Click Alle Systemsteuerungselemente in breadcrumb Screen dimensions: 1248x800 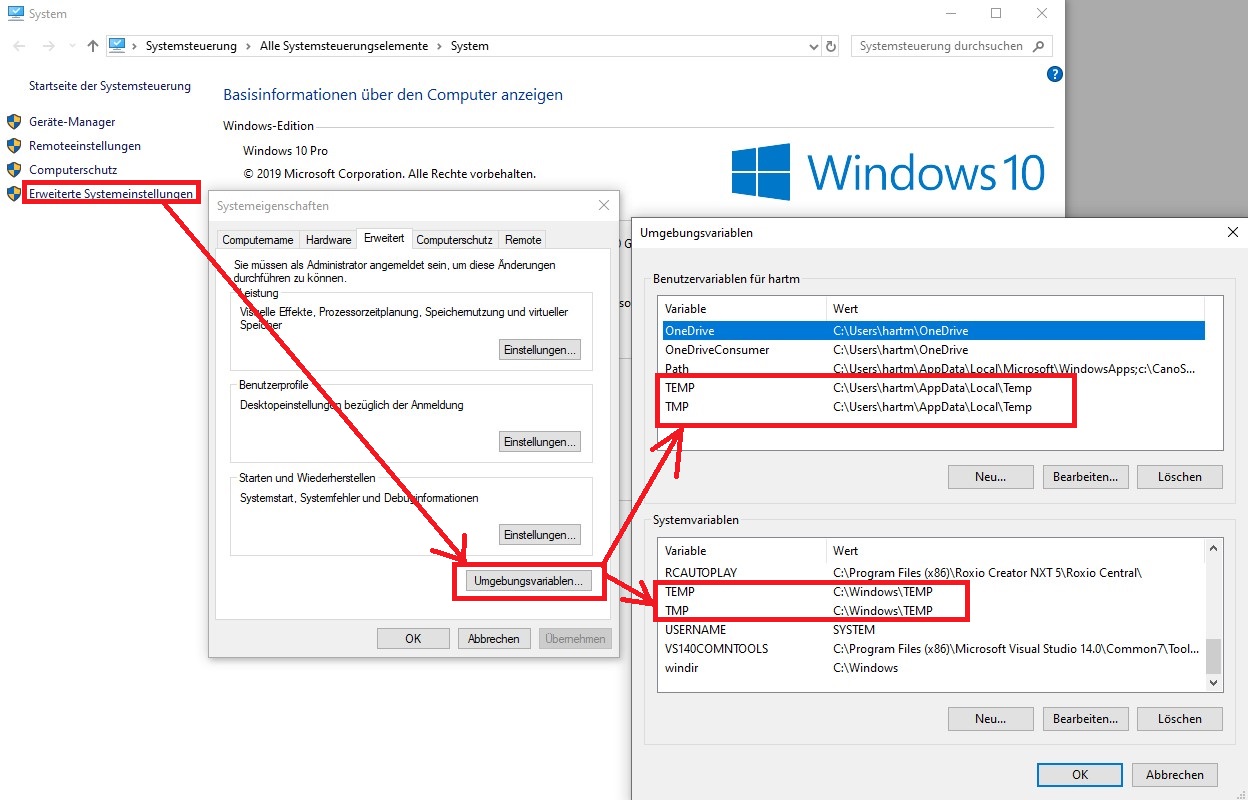point(344,46)
